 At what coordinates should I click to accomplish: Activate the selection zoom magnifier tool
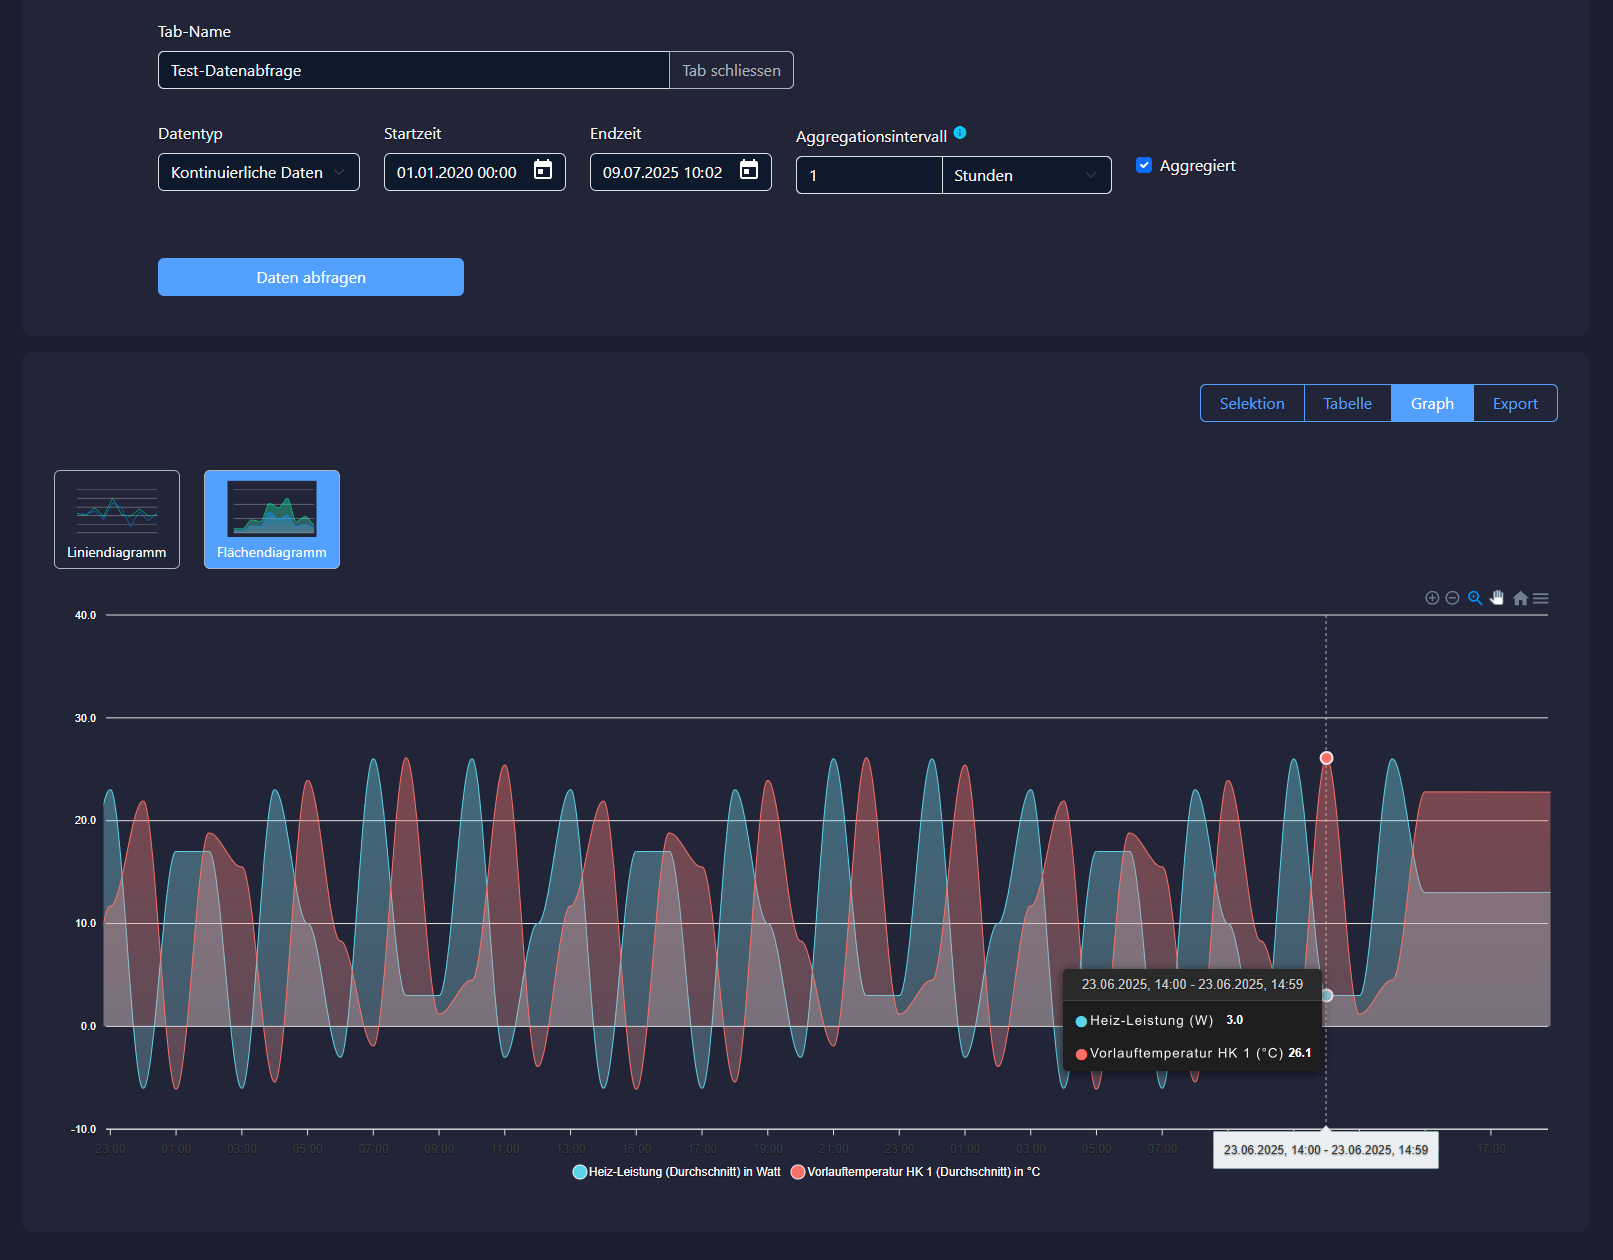(x=1475, y=598)
